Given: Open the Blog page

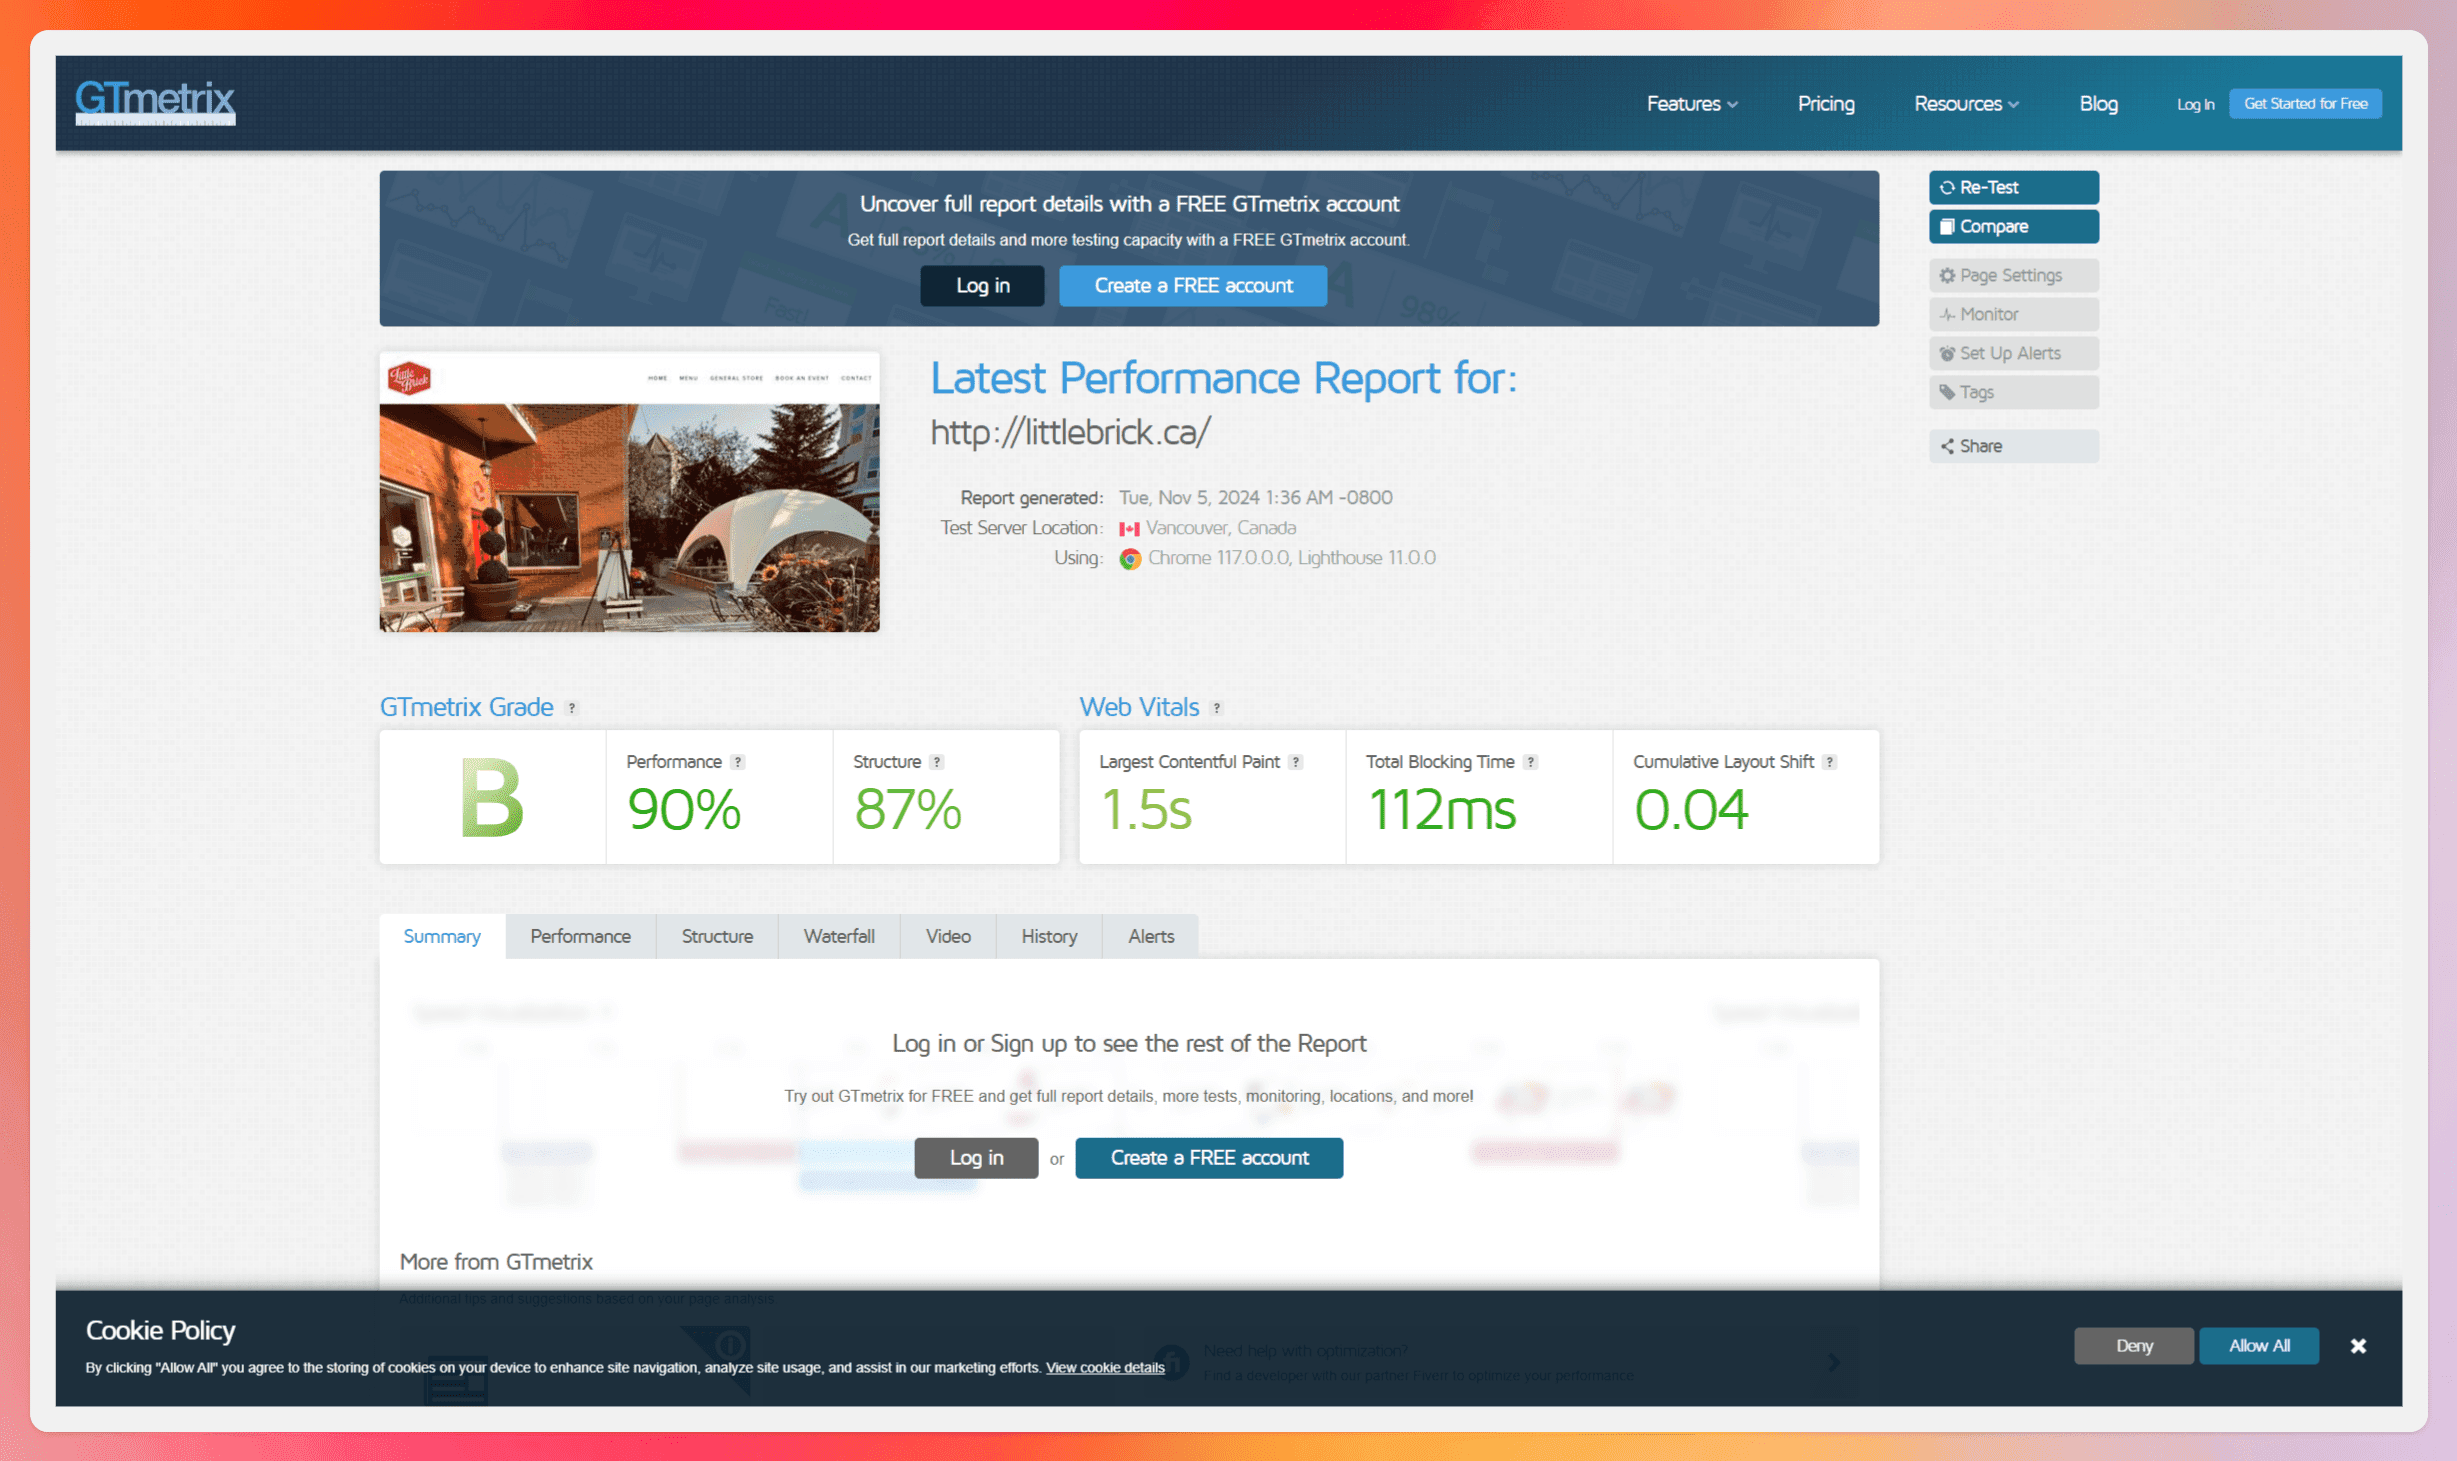Looking at the screenshot, I should point(2098,104).
